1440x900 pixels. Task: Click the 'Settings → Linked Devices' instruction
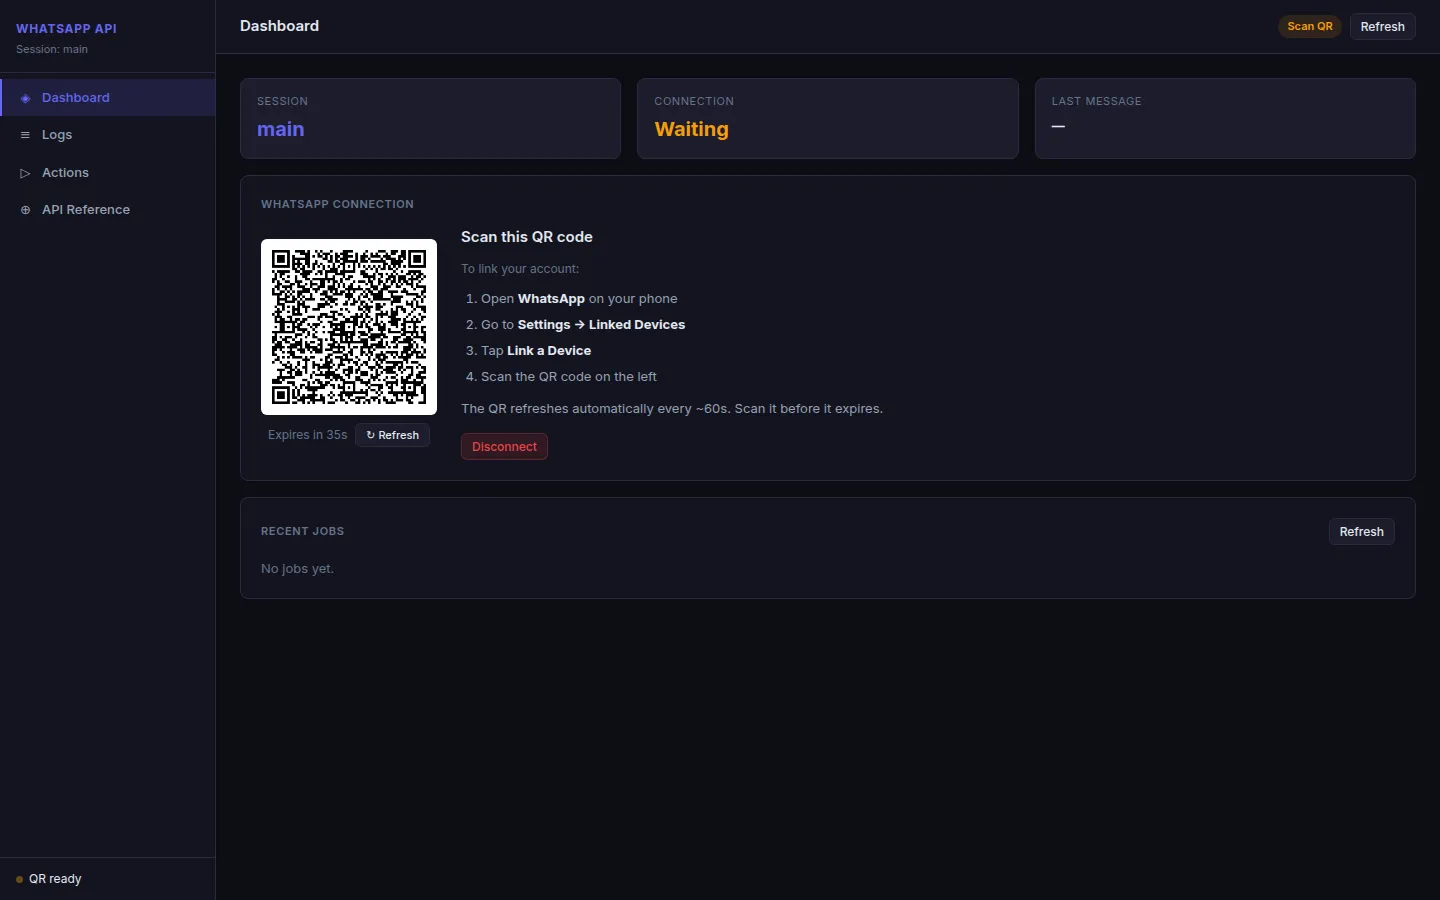pyautogui.click(x=601, y=325)
